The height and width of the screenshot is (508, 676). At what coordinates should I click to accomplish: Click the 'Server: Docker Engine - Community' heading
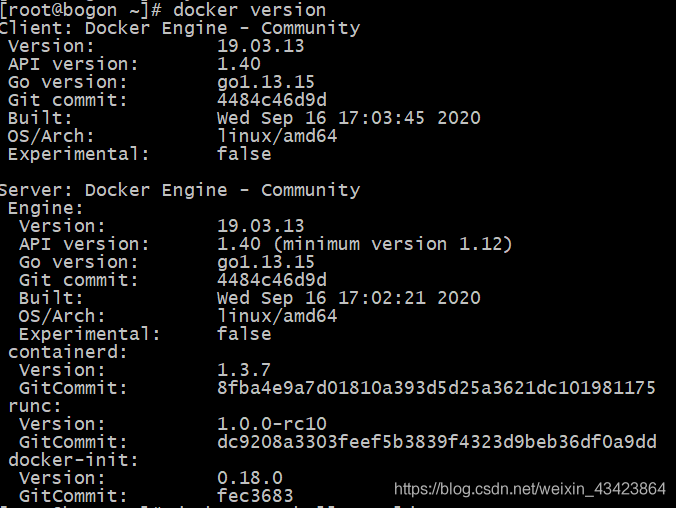point(180,190)
